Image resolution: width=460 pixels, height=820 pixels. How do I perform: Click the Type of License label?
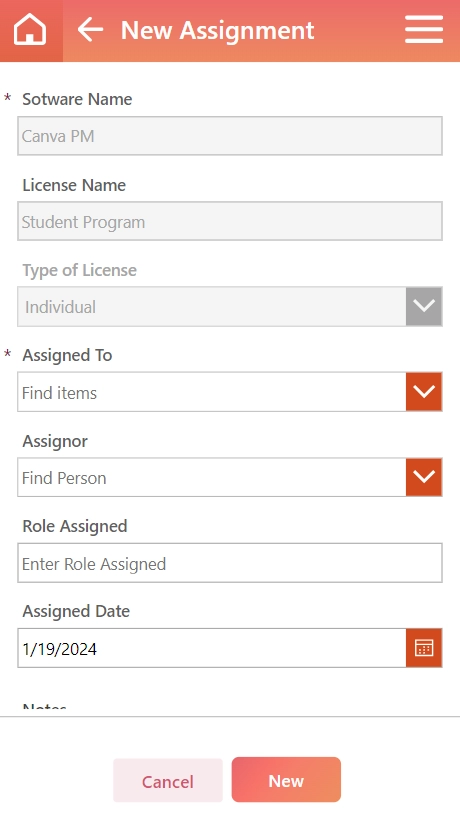[79, 270]
